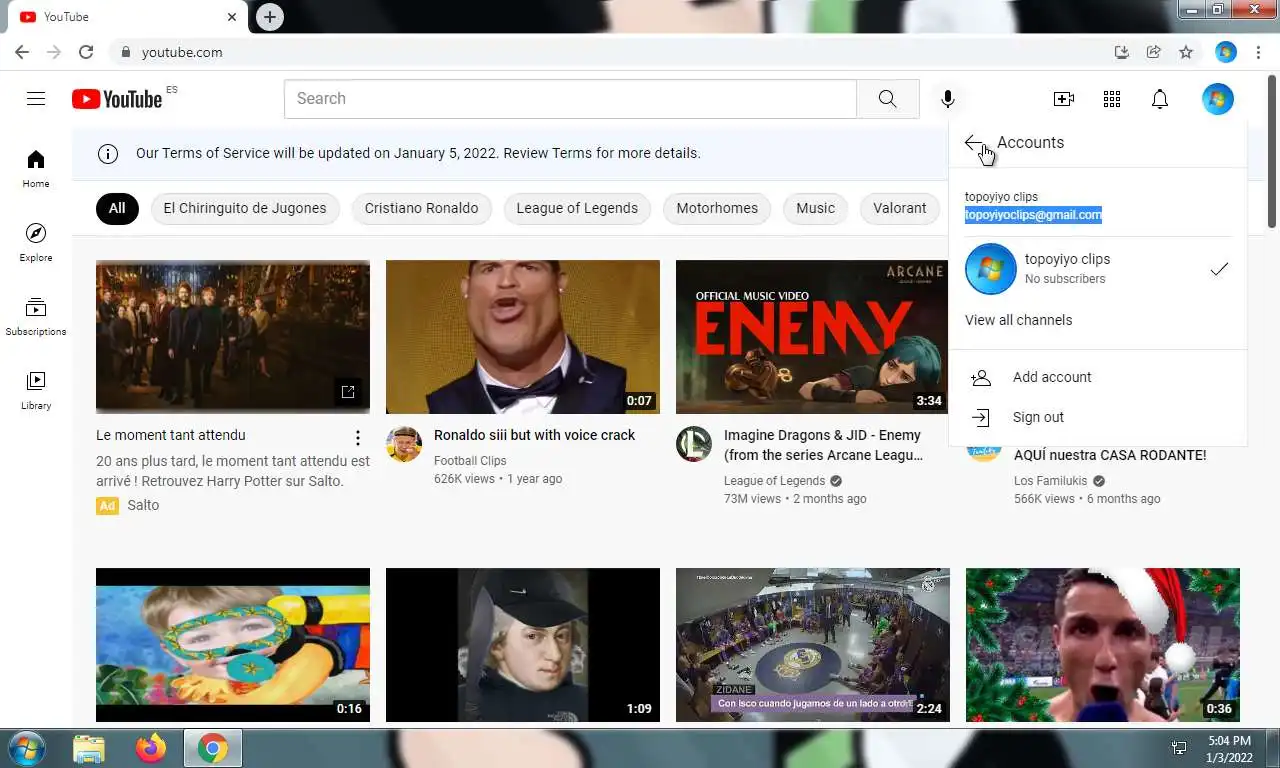Open Home in the sidebar
This screenshot has height=768, width=1280.
point(36,168)
